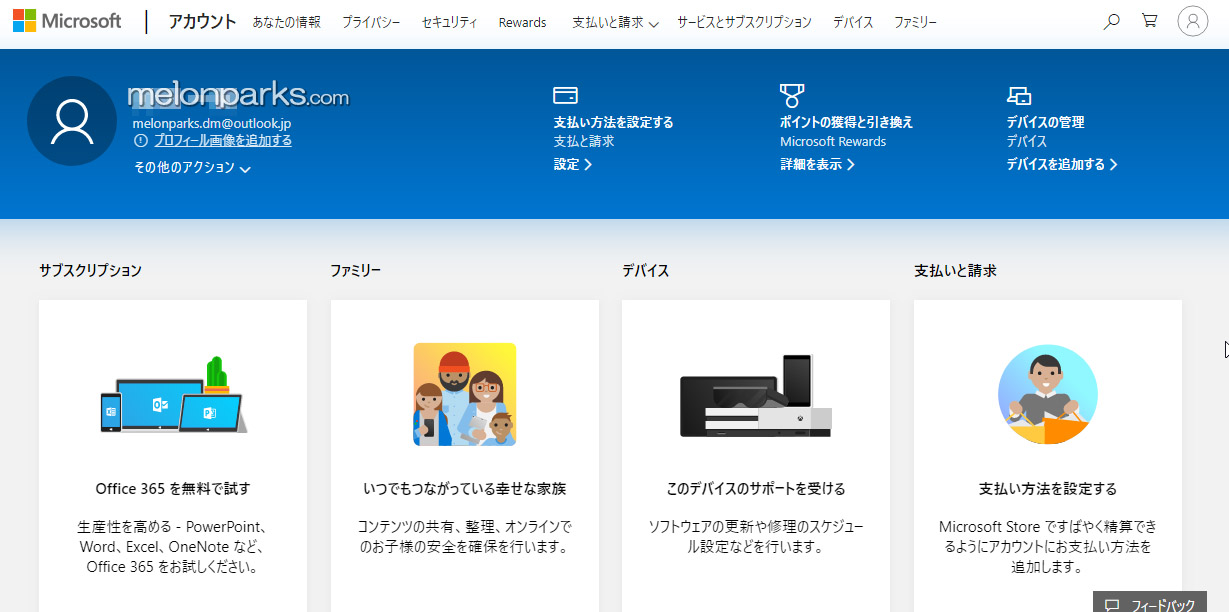Click いつでもつながっている幸せな家族 card title
The height and width of the screenshot is (612, 1229).
click(x=465, y=489)
